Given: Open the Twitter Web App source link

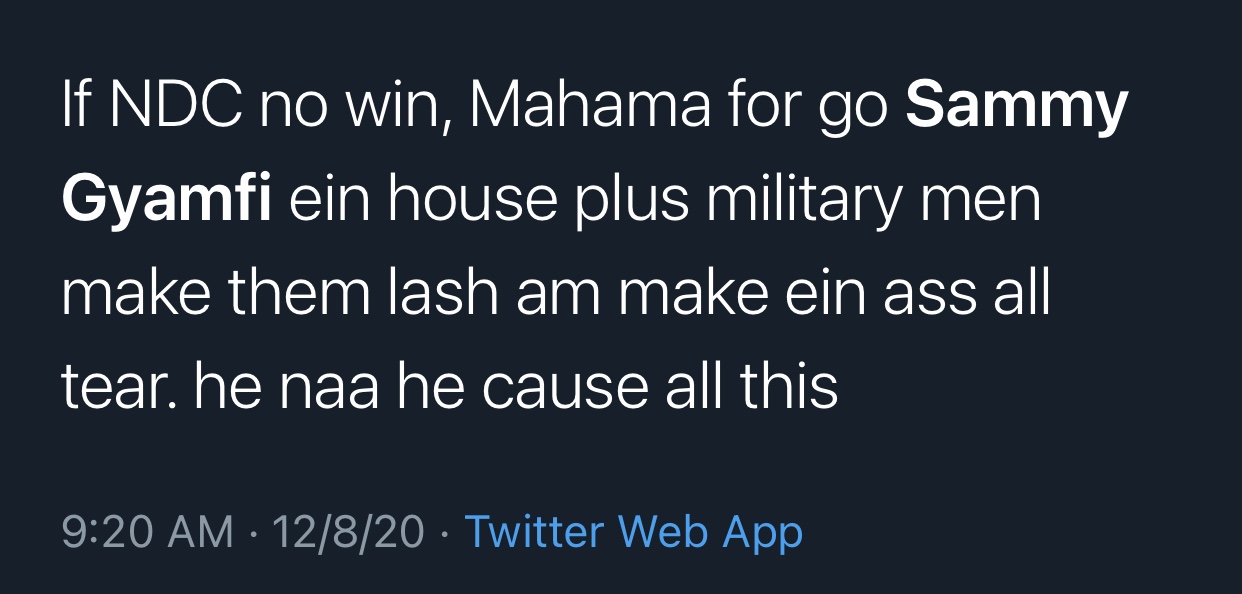Looking at the screenshot, I should click(x=634, y=532).
